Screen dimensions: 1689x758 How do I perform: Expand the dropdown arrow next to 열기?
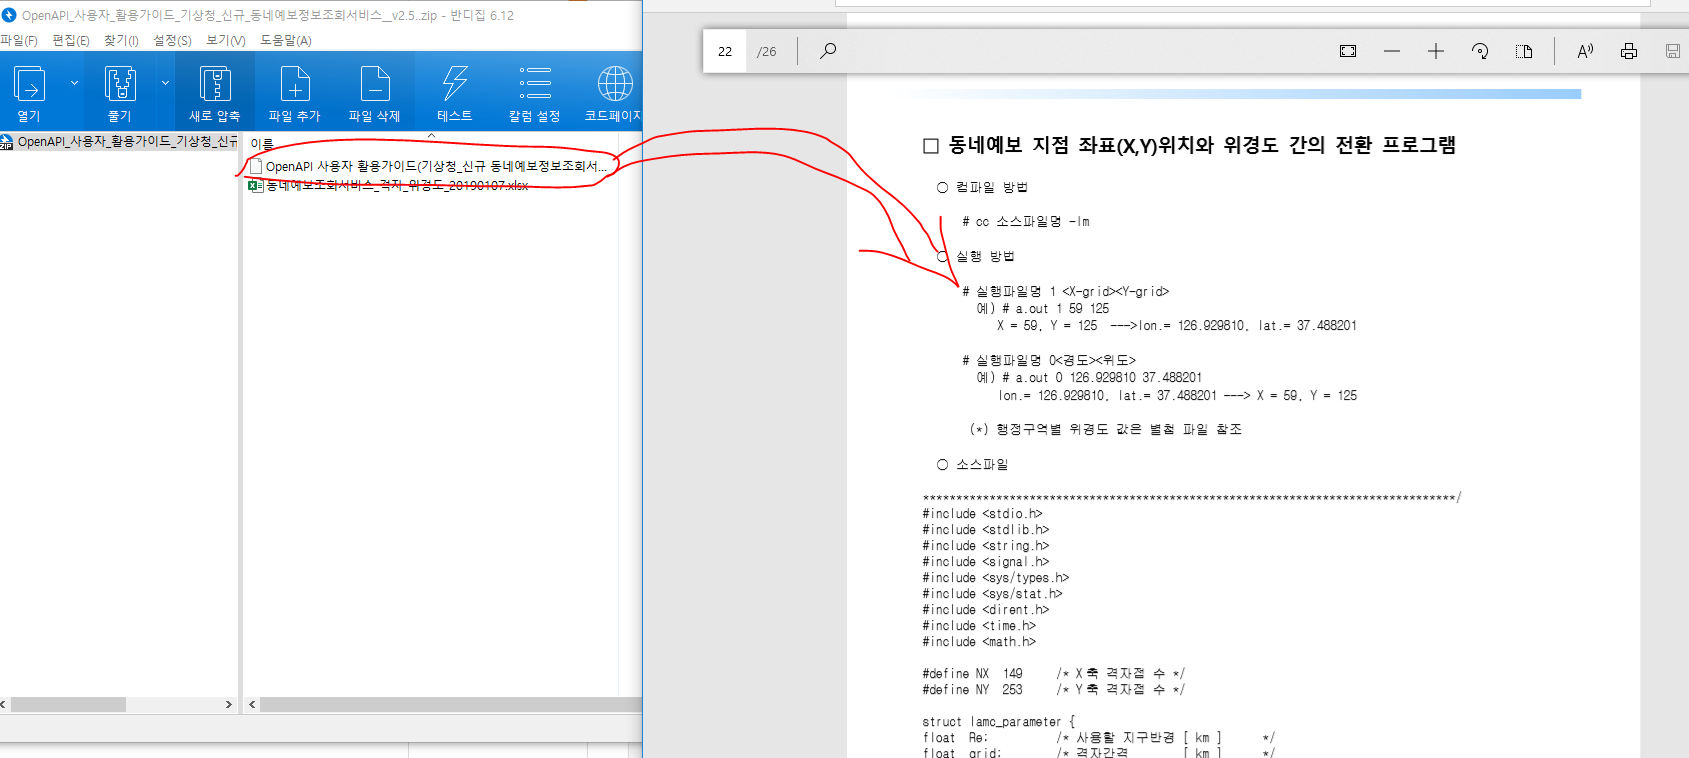click(74, 84)
